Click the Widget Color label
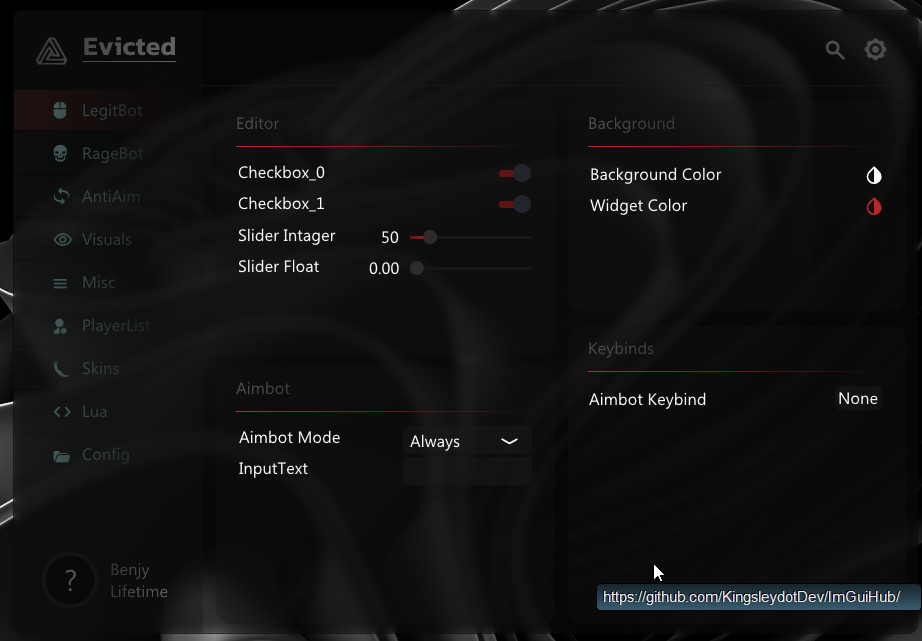 tap(639, 206)
